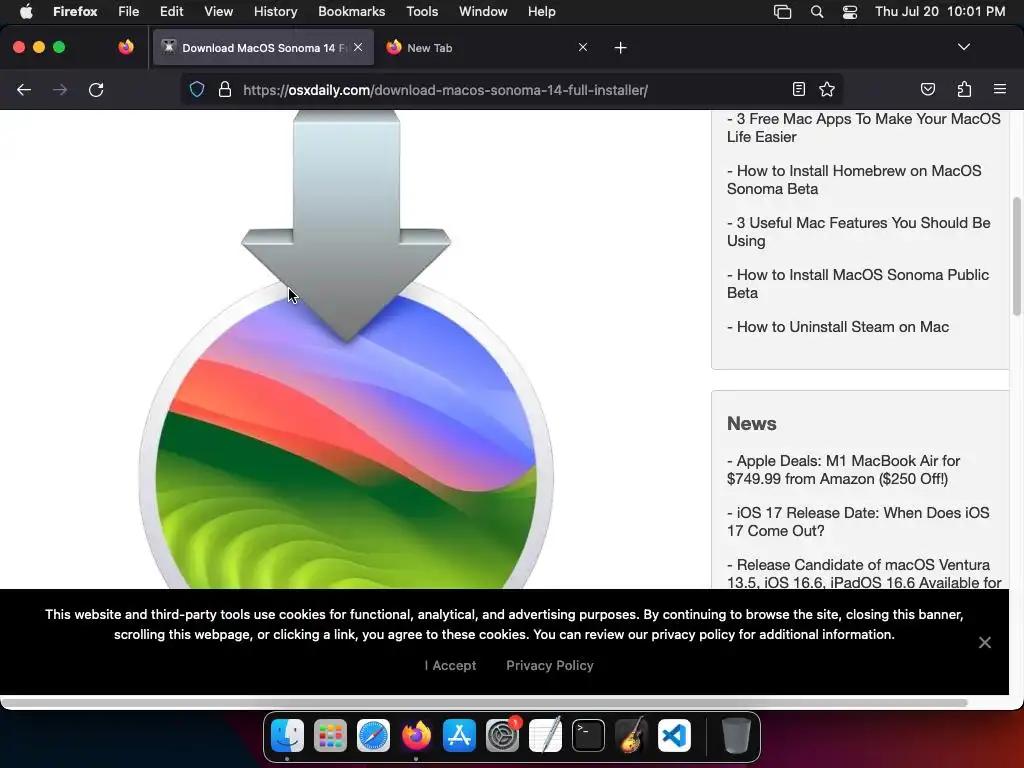
Task: Open the History menu
Action: pyautogui.click(x=275, y=11)
